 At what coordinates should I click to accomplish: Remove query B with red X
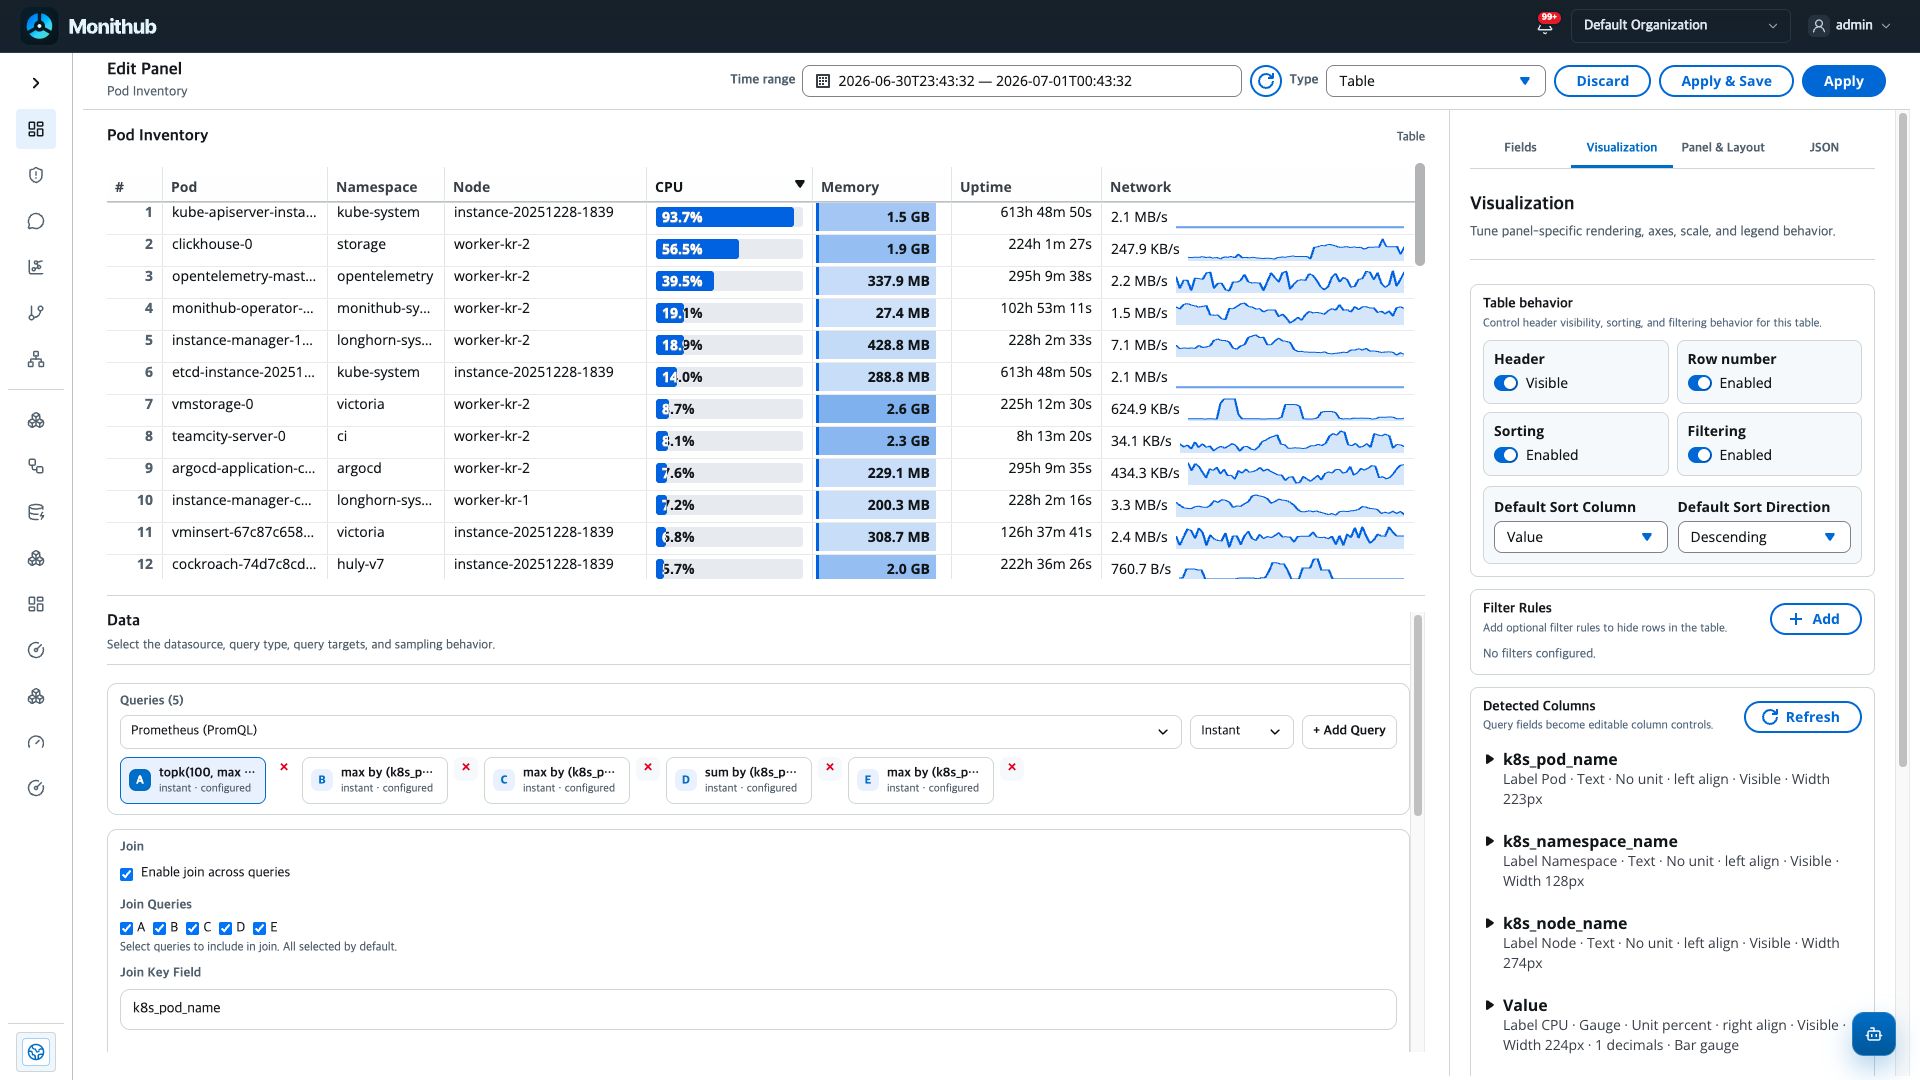pos(466,767)
